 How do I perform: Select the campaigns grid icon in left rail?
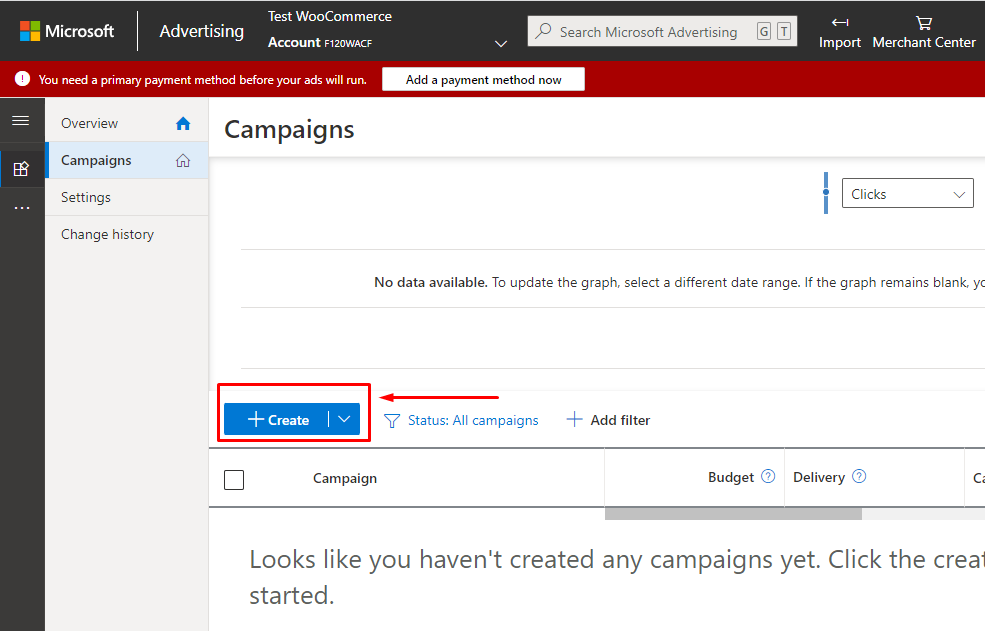coord(21,168)
